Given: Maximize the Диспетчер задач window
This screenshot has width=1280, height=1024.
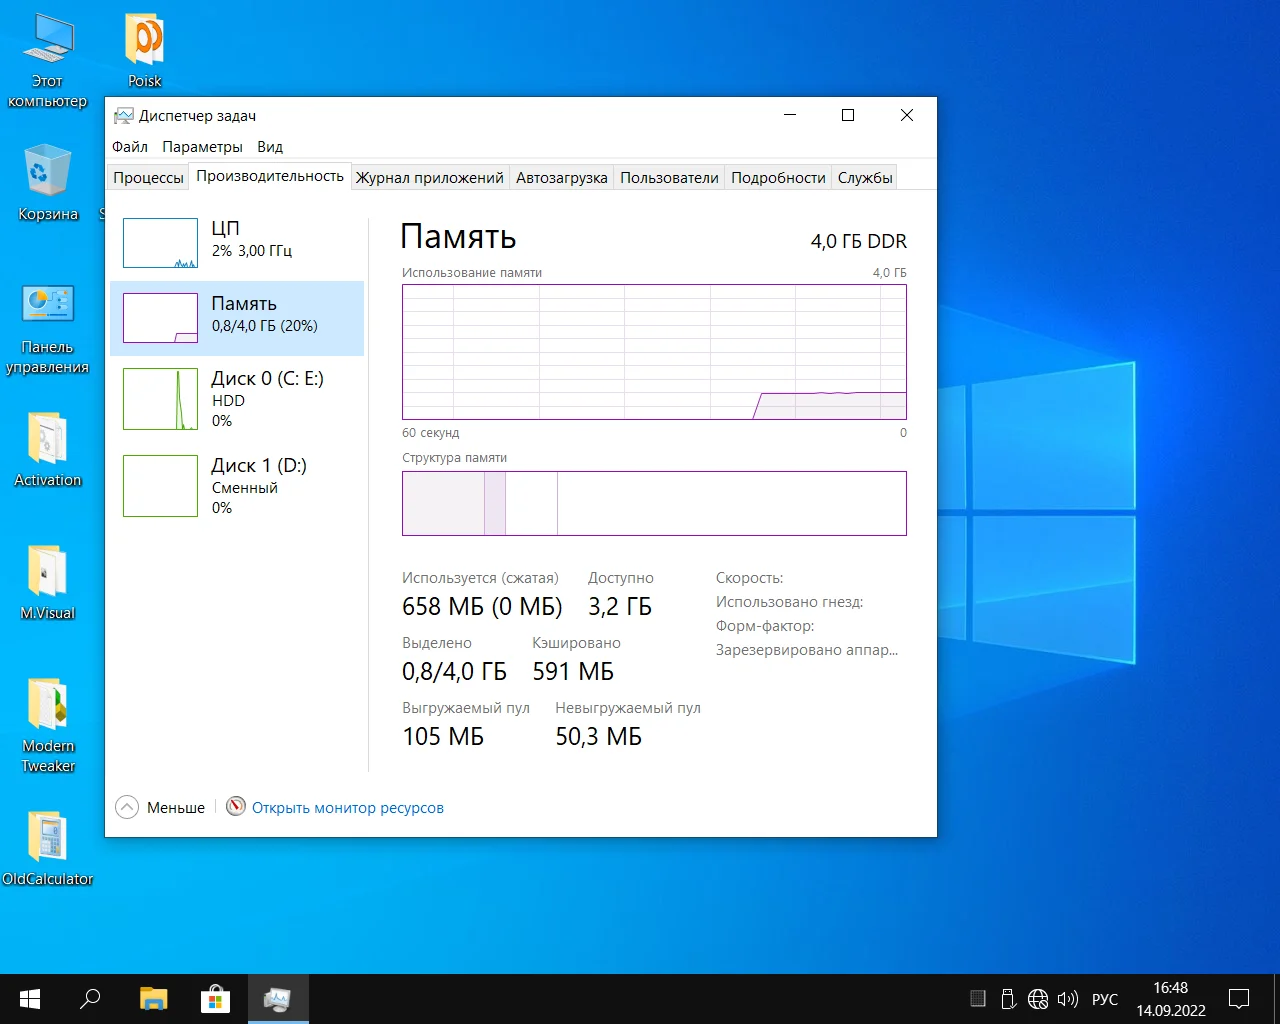Looking at the screenshot, I should [848, 115].
